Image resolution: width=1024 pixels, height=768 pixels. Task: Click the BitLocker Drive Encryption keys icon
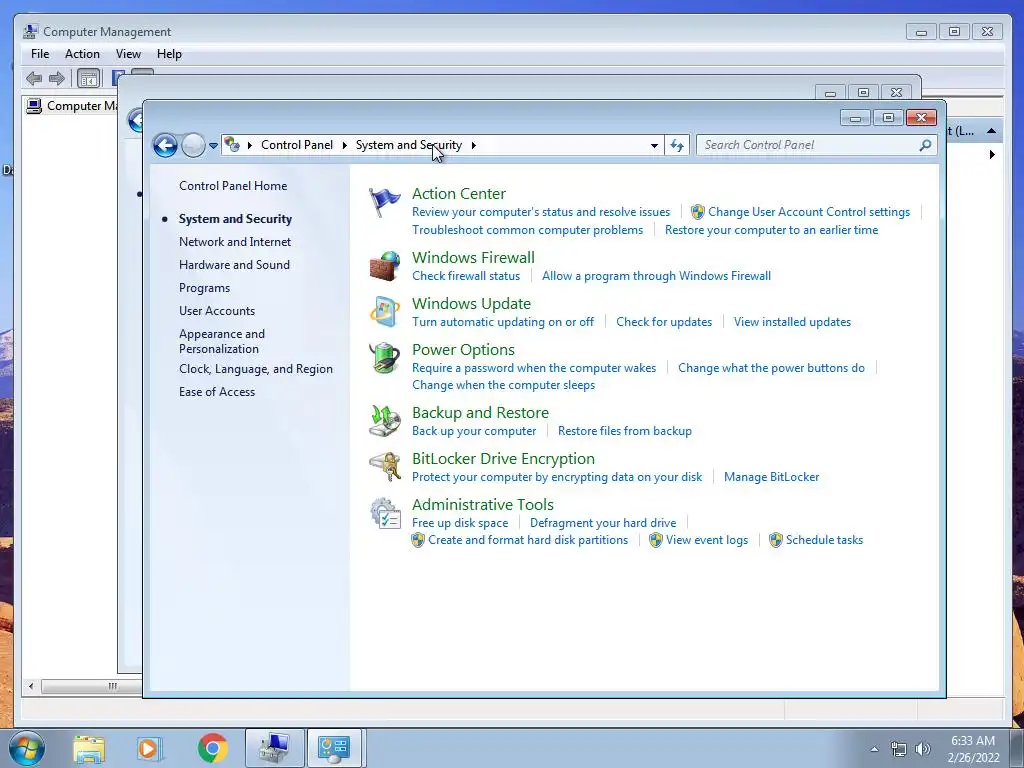point(385,467)
